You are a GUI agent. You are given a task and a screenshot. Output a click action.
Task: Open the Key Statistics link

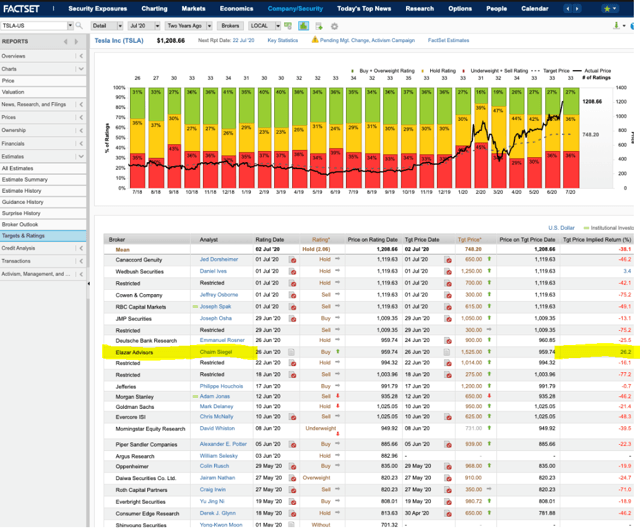pos(283,40)
